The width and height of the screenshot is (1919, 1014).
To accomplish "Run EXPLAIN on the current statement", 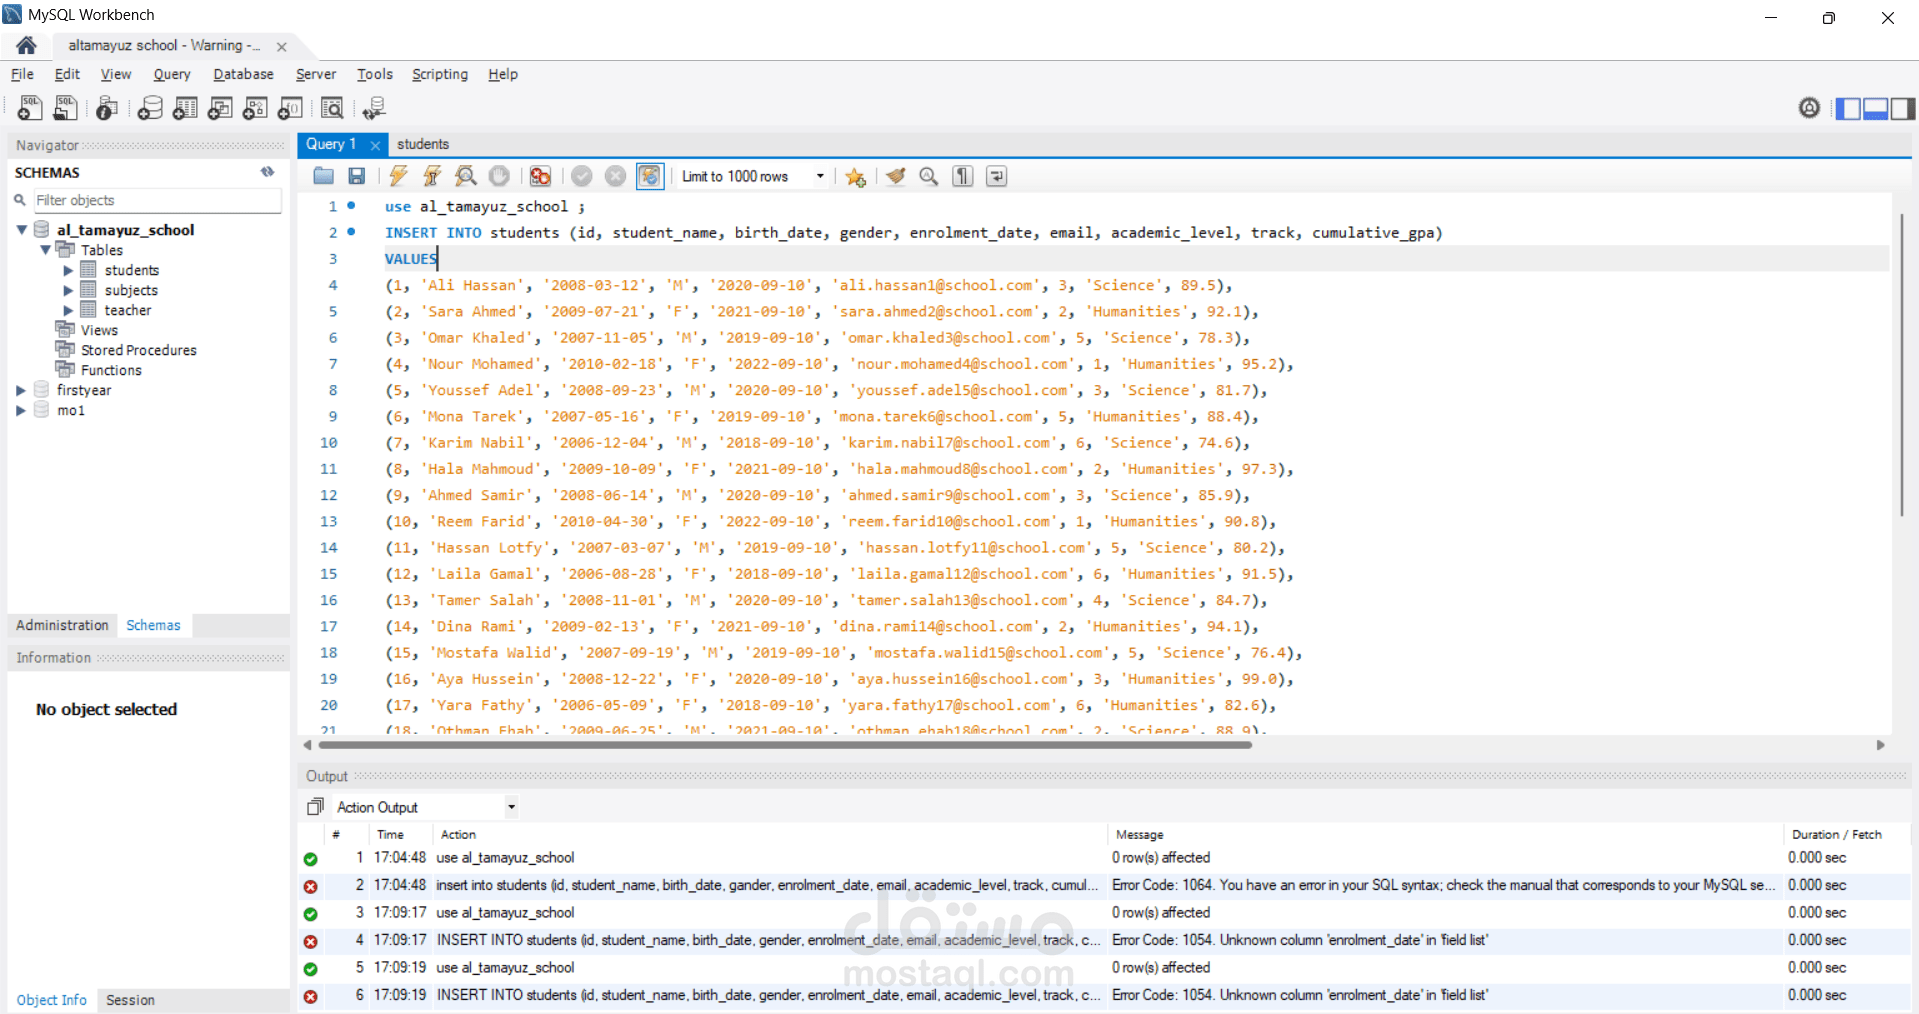I will click(x=465, y=176).
